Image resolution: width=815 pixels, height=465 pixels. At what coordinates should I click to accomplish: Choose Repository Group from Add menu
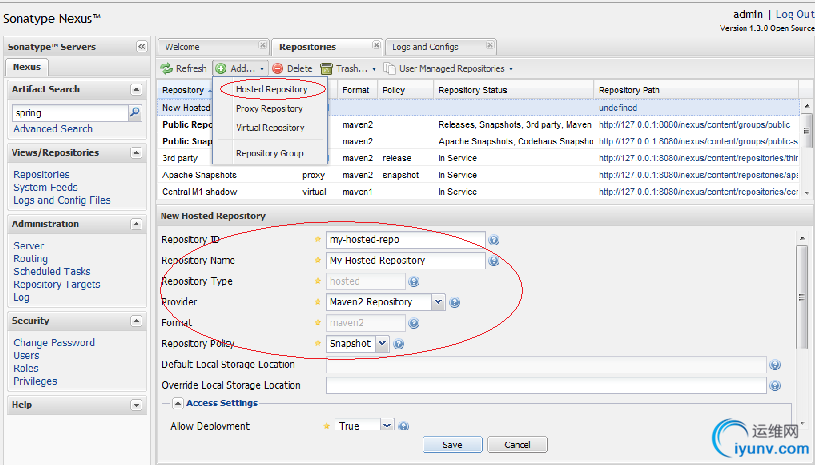coord(270,153)
